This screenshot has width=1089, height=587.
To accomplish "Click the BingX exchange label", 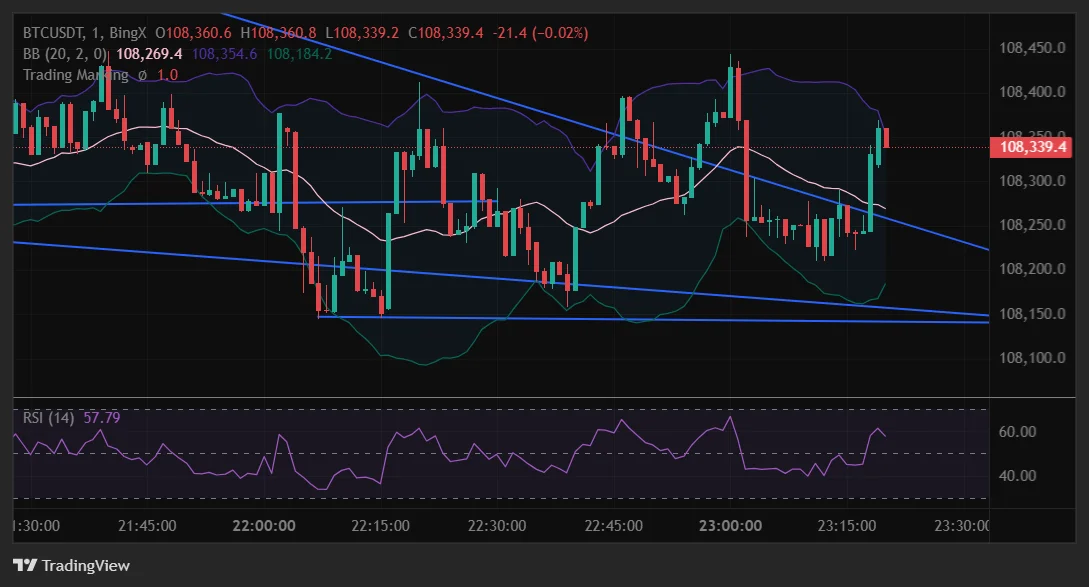I will click(128, 33).
